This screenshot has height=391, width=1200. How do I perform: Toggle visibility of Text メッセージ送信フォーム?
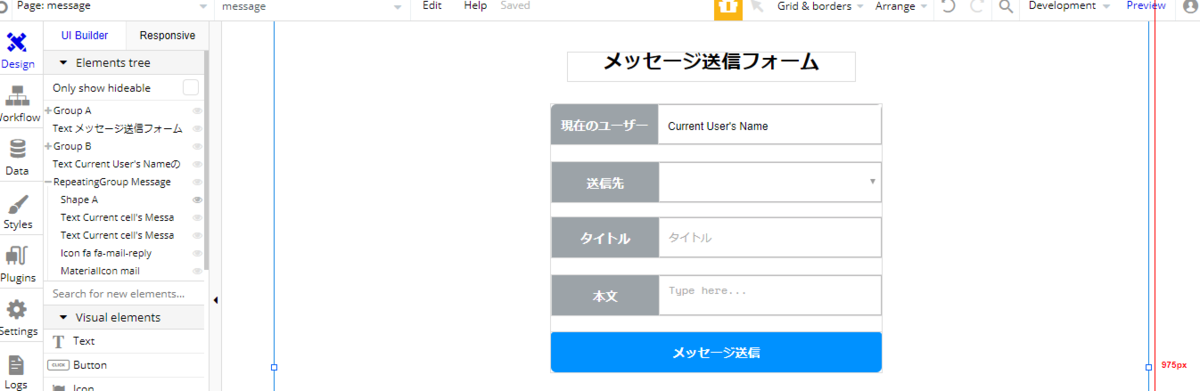pos(197,129)
